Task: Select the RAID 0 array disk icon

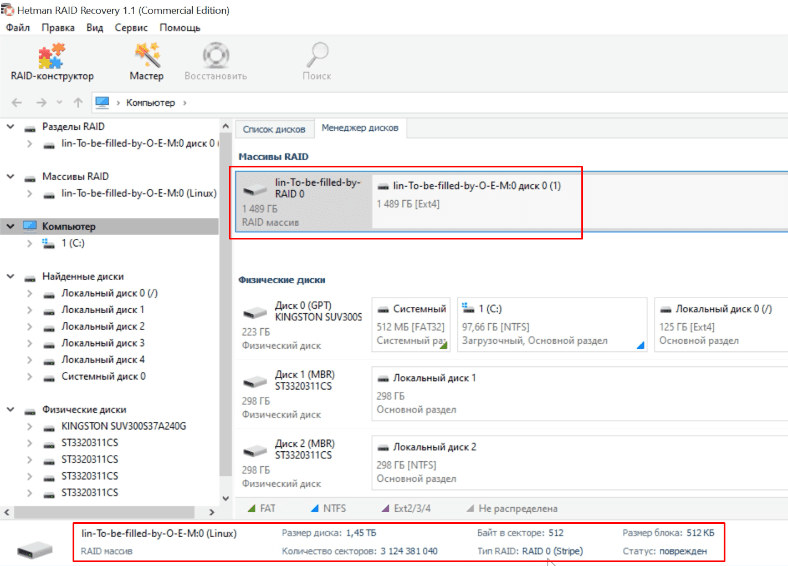Action: (257, 190)
